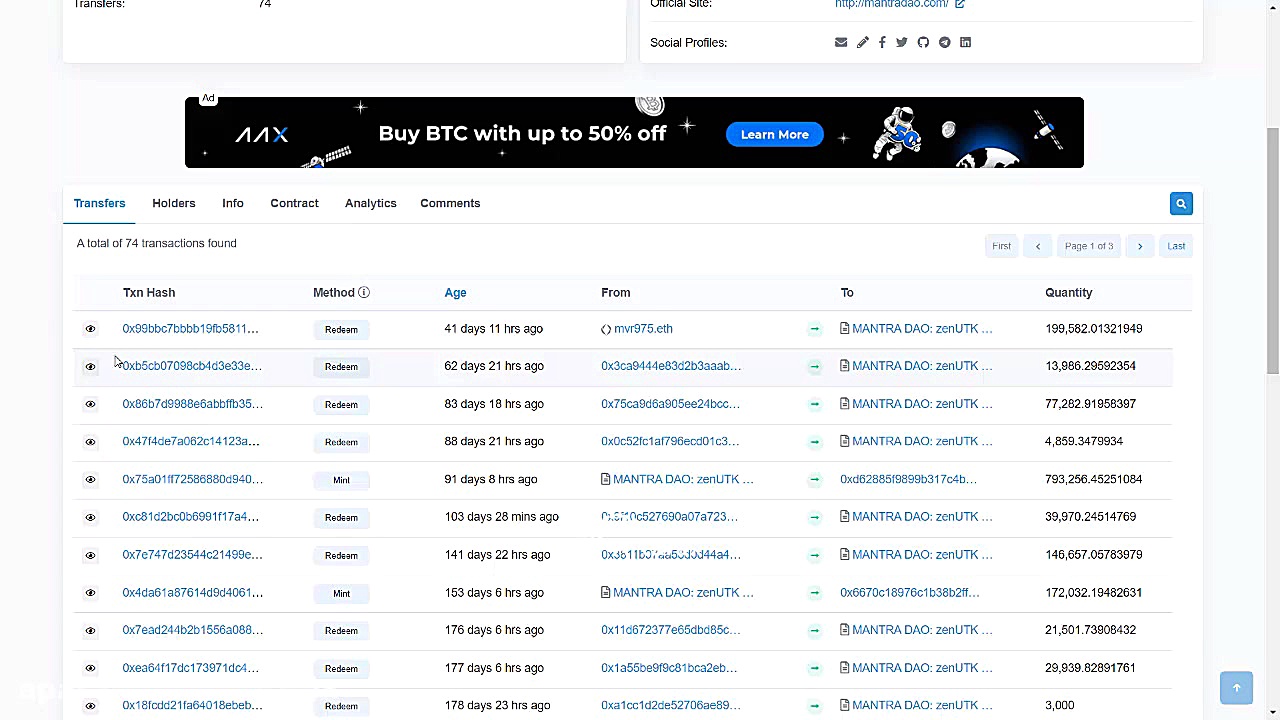This screenshot has width=1280, height=720.
Task: Open the blog pencil social icon
Action: pos(863,42)
